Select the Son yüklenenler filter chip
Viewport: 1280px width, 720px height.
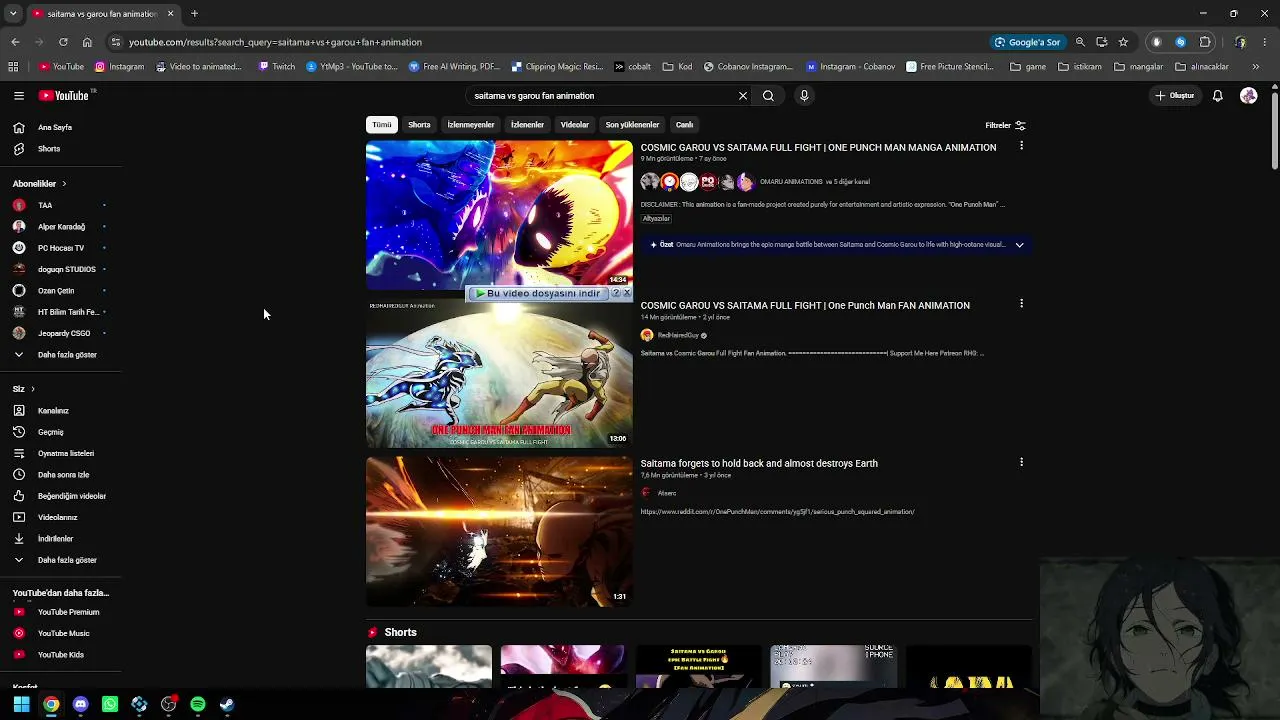point(632,125)
